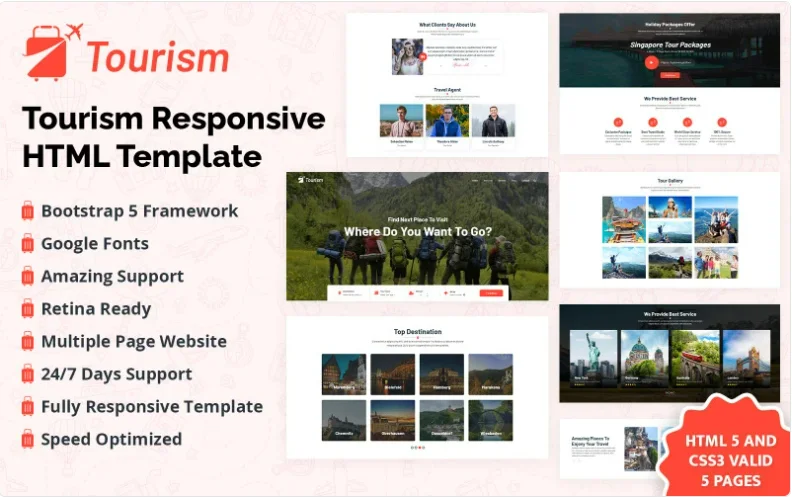Image resolution: width=792 pixels, height=497 pixels.
Task: Click the Where Do You Want To Go? headline
Action: coord(417,232)
